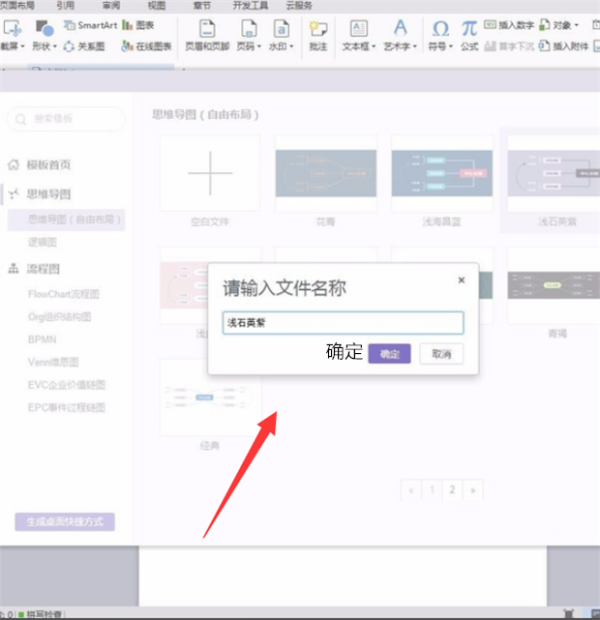The width and height of the screenshot is (600, 620).
Task: Click the screenshot 截屏 icon
Action: tap(12, 29)
